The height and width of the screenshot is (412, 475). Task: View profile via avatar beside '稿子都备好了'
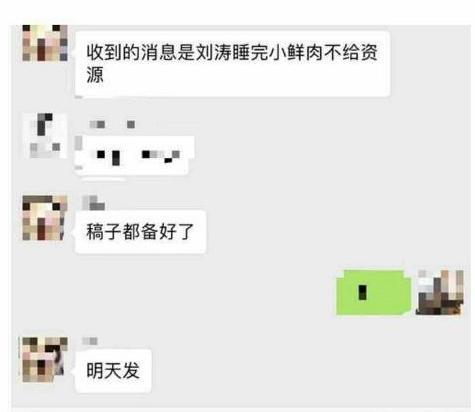[x=45, y=218]
